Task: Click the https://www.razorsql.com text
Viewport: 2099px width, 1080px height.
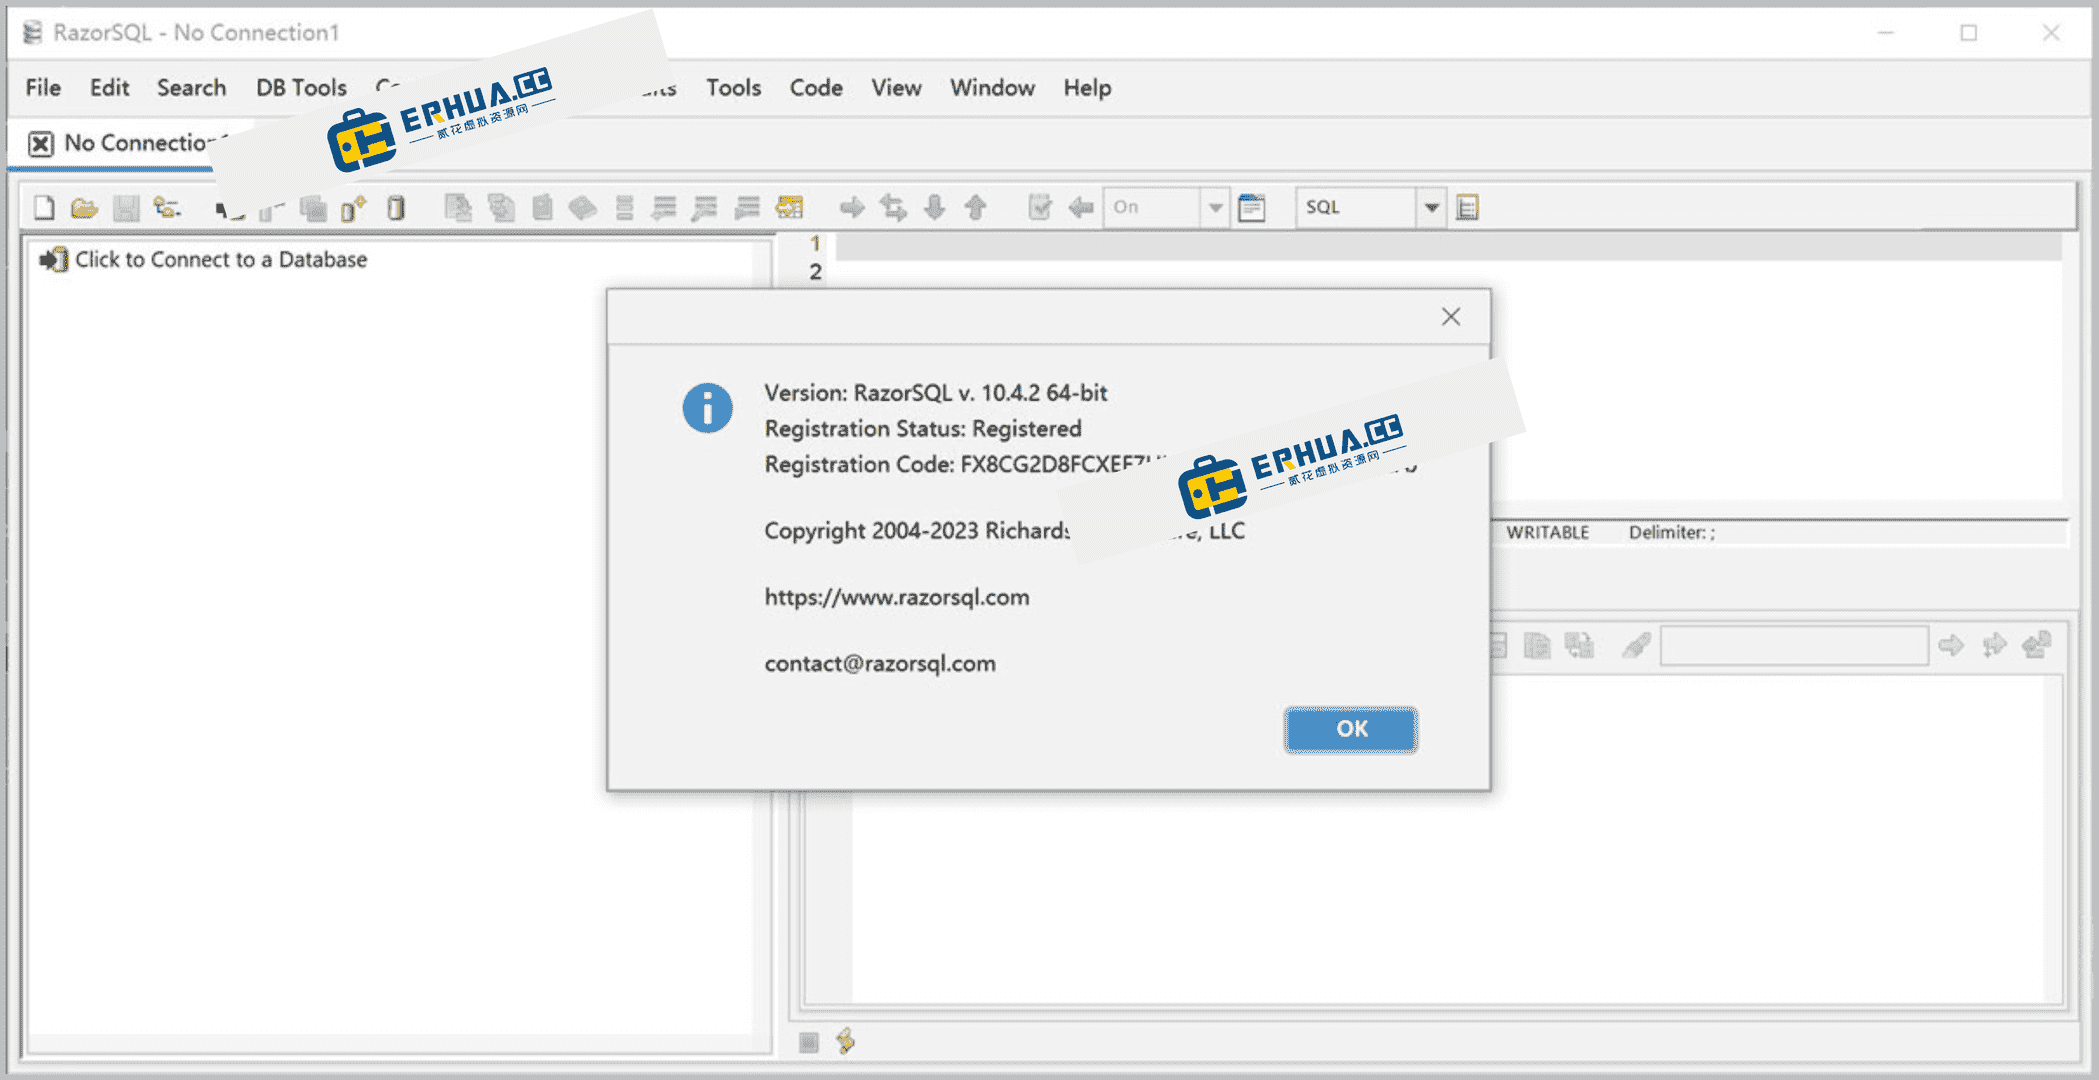Action: (x=897, y=597)
